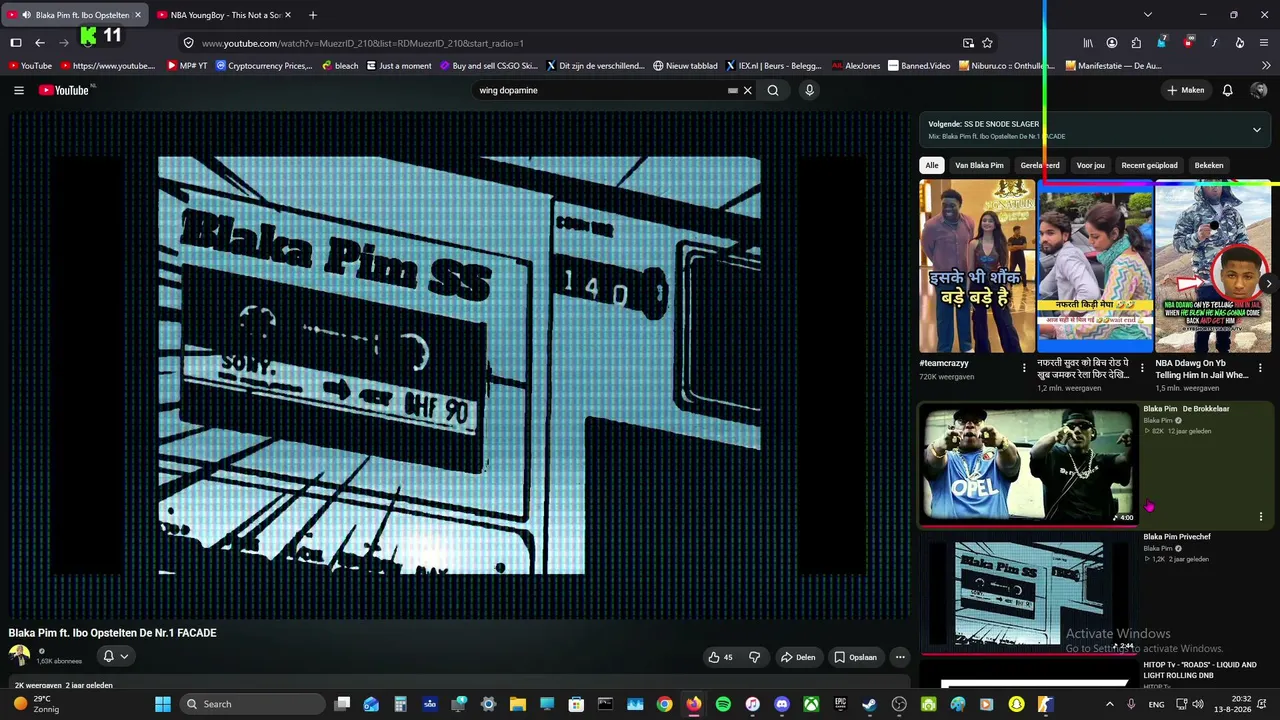
Task: Switch to the NBA YoungBoy tab
Action: pos(224,15)
